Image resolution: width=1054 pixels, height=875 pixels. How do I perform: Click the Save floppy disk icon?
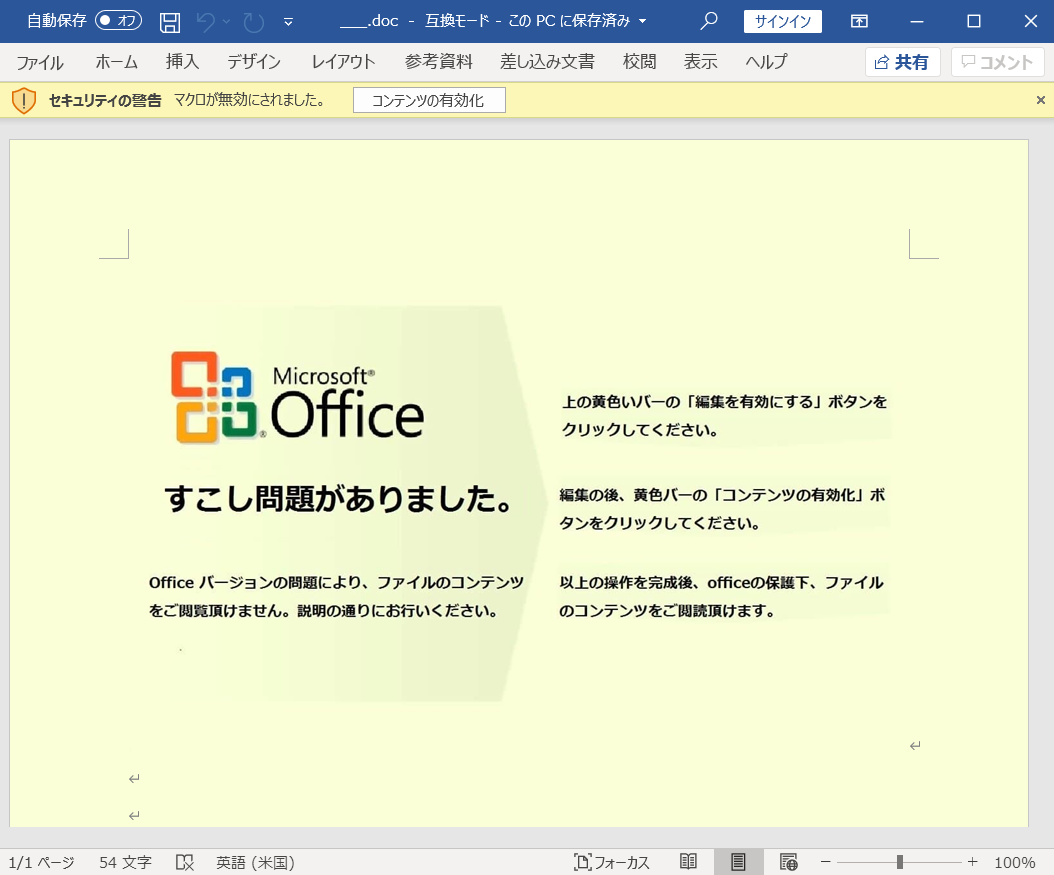(170, 22)
